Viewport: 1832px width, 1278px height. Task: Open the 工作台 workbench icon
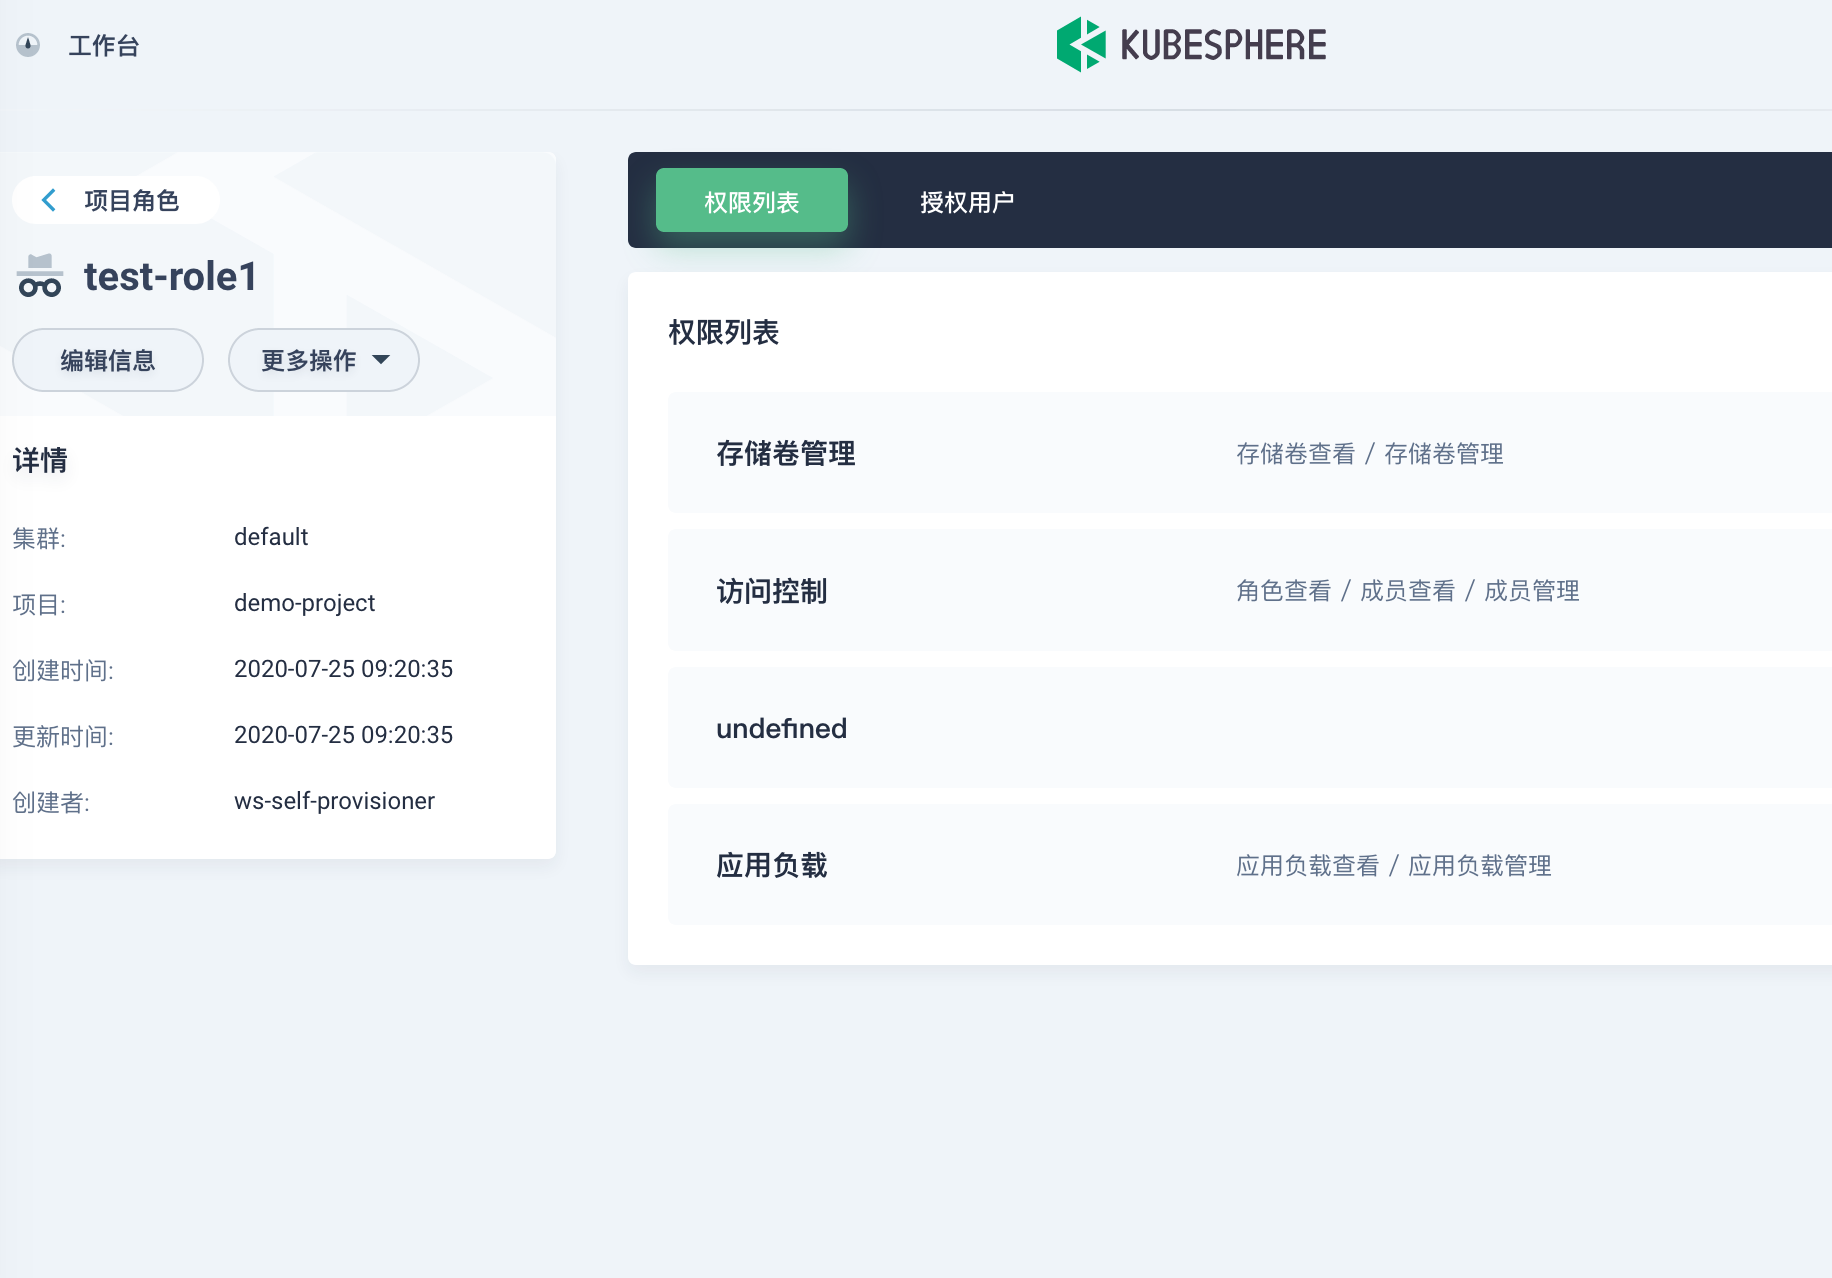[x=28, y=45]
